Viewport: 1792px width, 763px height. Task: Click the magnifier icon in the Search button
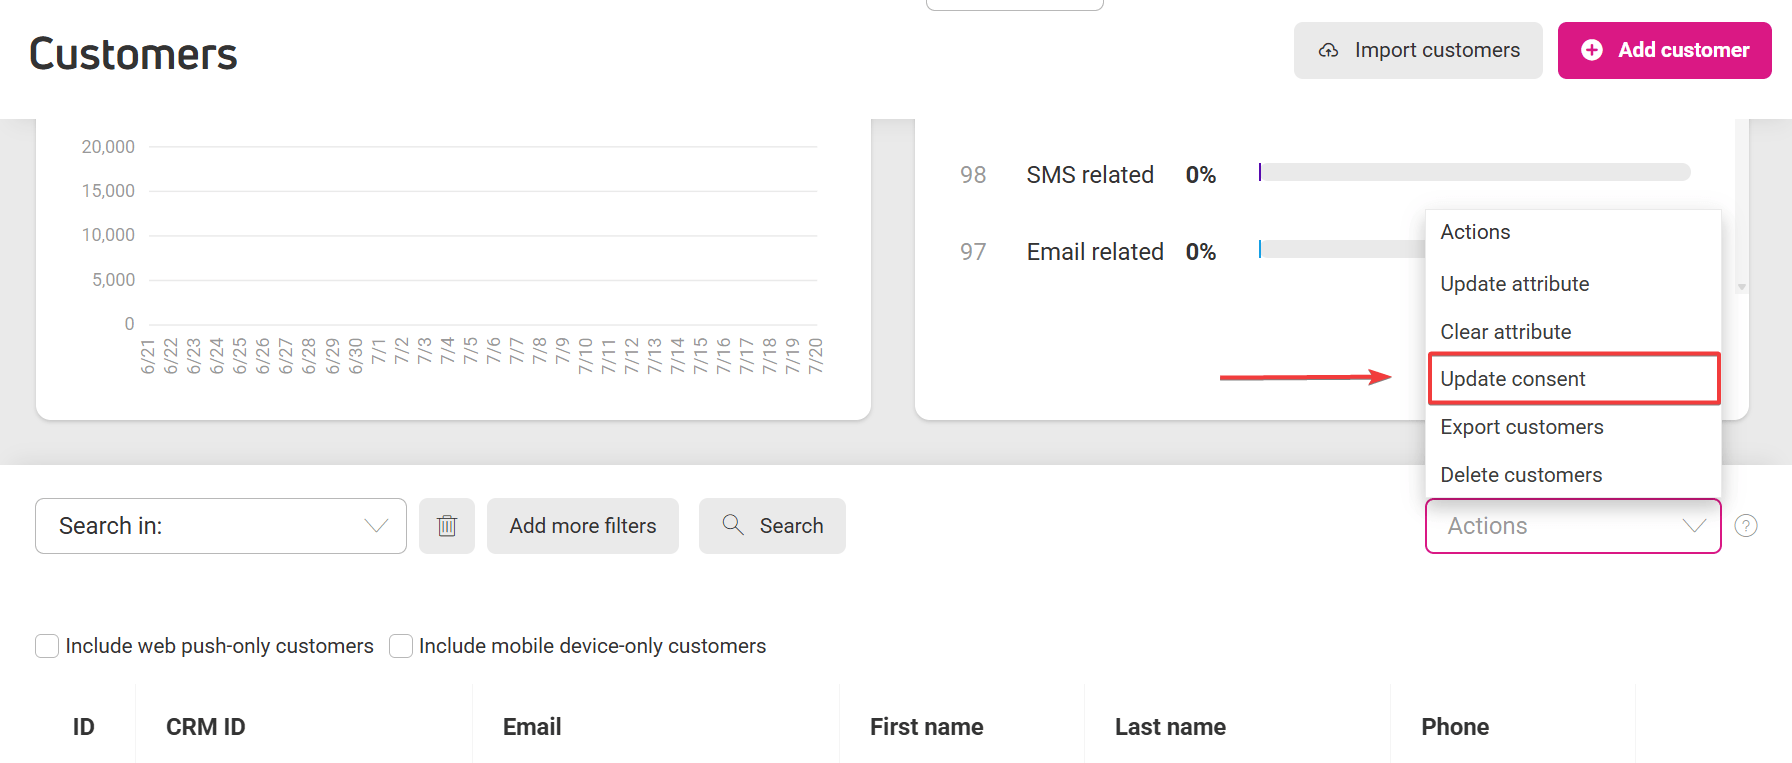tap(733, 525)
